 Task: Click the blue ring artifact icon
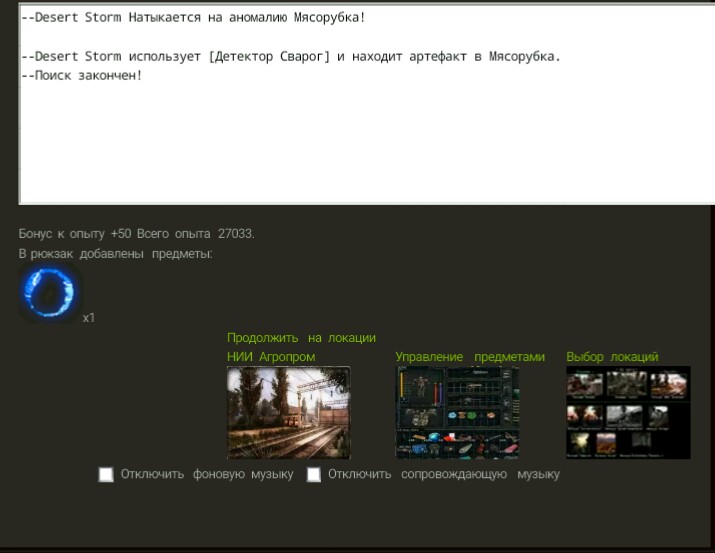pyautogui.click(x=50, y=292)
